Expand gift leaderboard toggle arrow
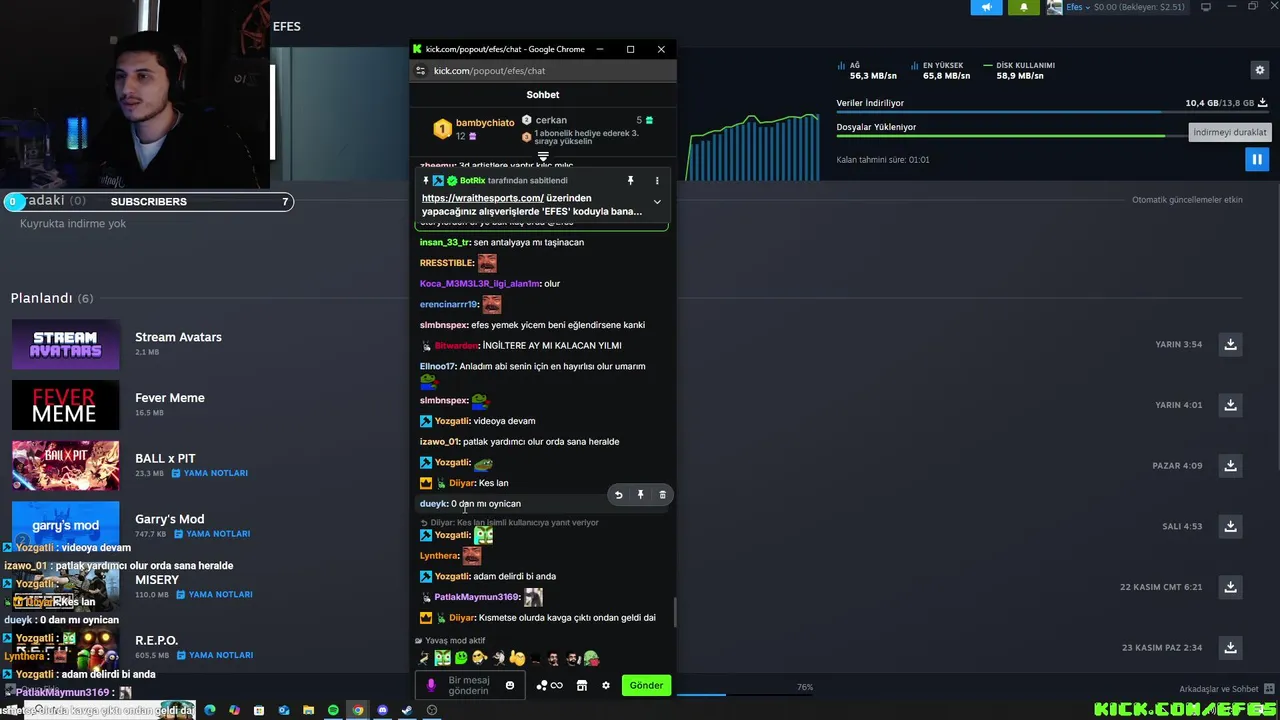 (x=543, y=157)
